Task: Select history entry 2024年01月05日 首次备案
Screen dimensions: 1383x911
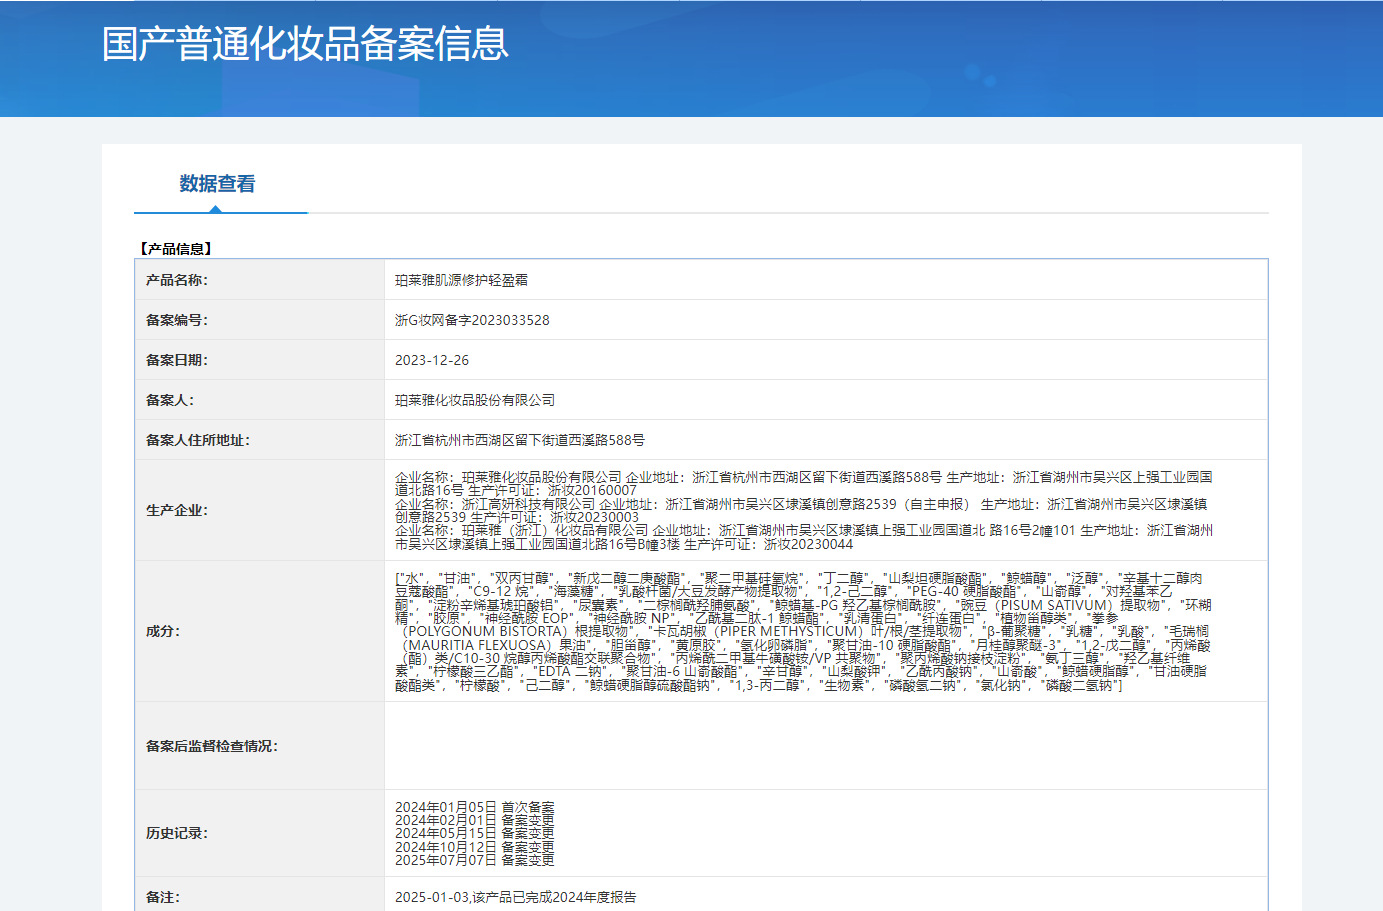Action: (474, 807)
